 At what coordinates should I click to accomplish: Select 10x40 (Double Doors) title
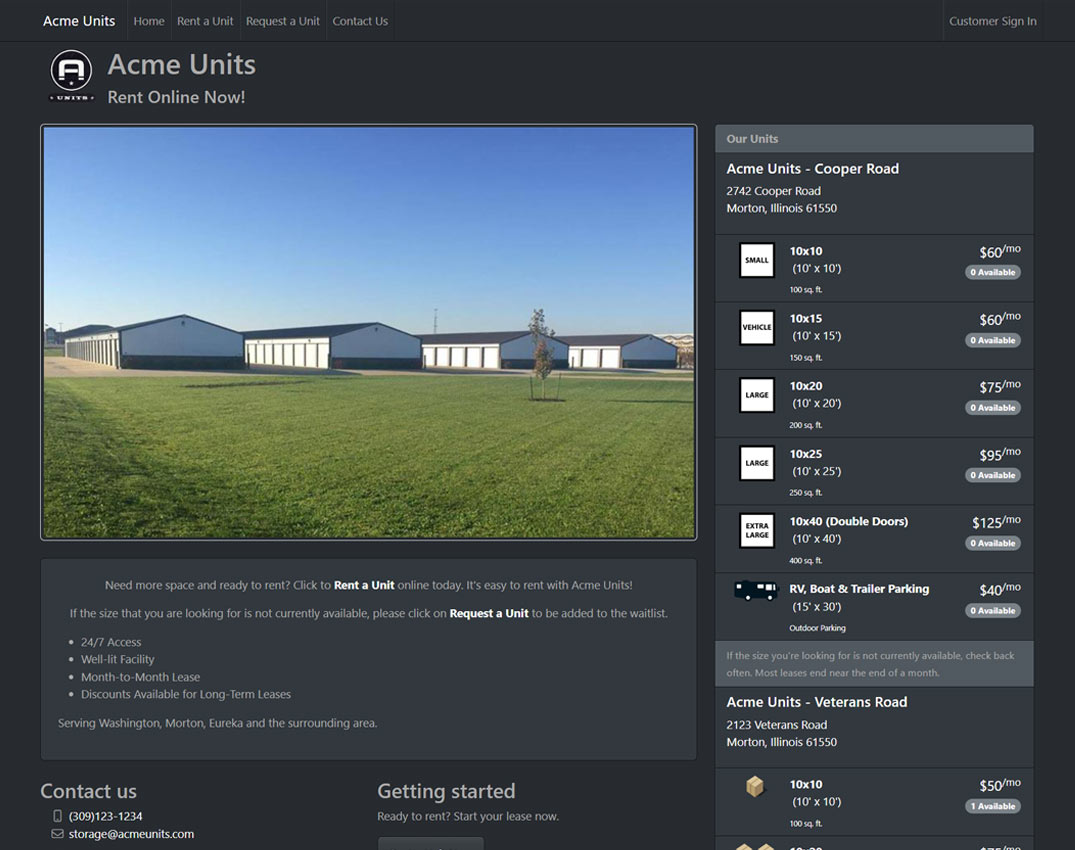point(849,521)
